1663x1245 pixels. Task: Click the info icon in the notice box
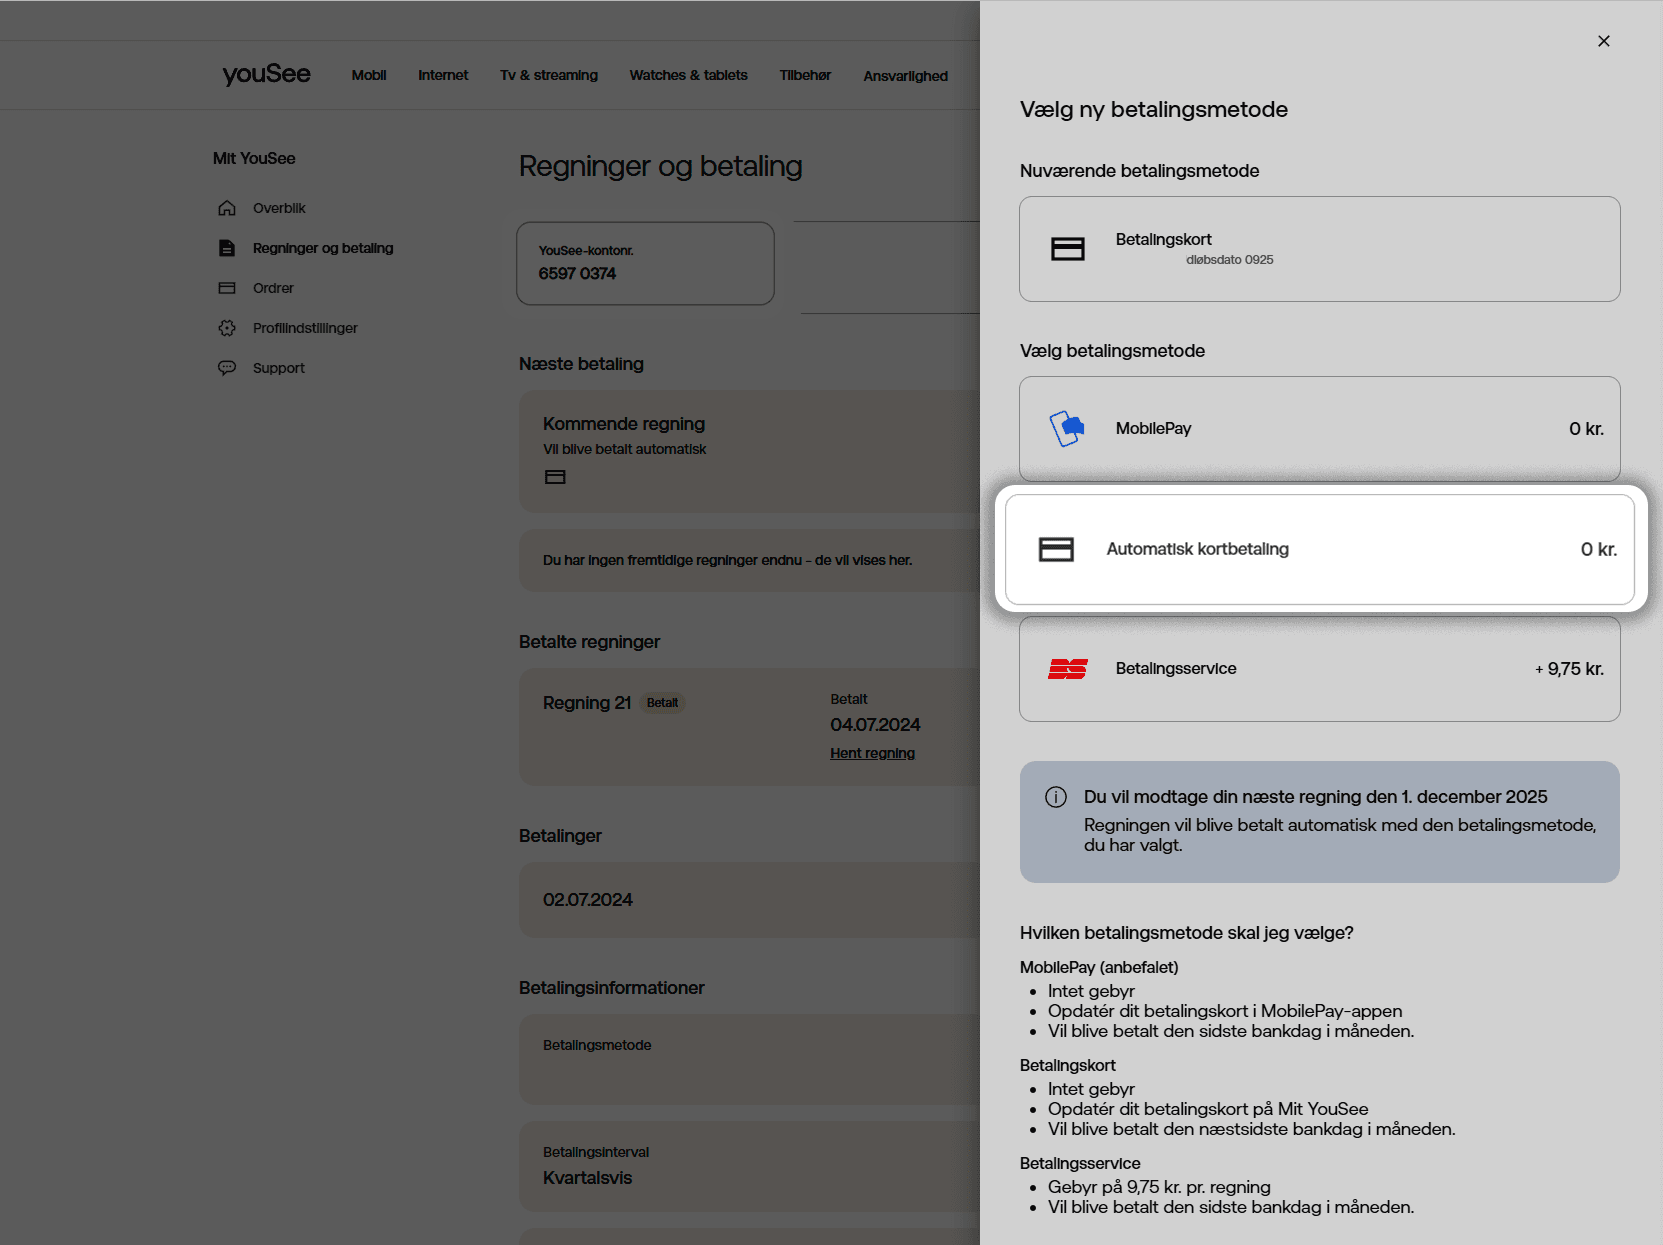tap(1055, 797)
